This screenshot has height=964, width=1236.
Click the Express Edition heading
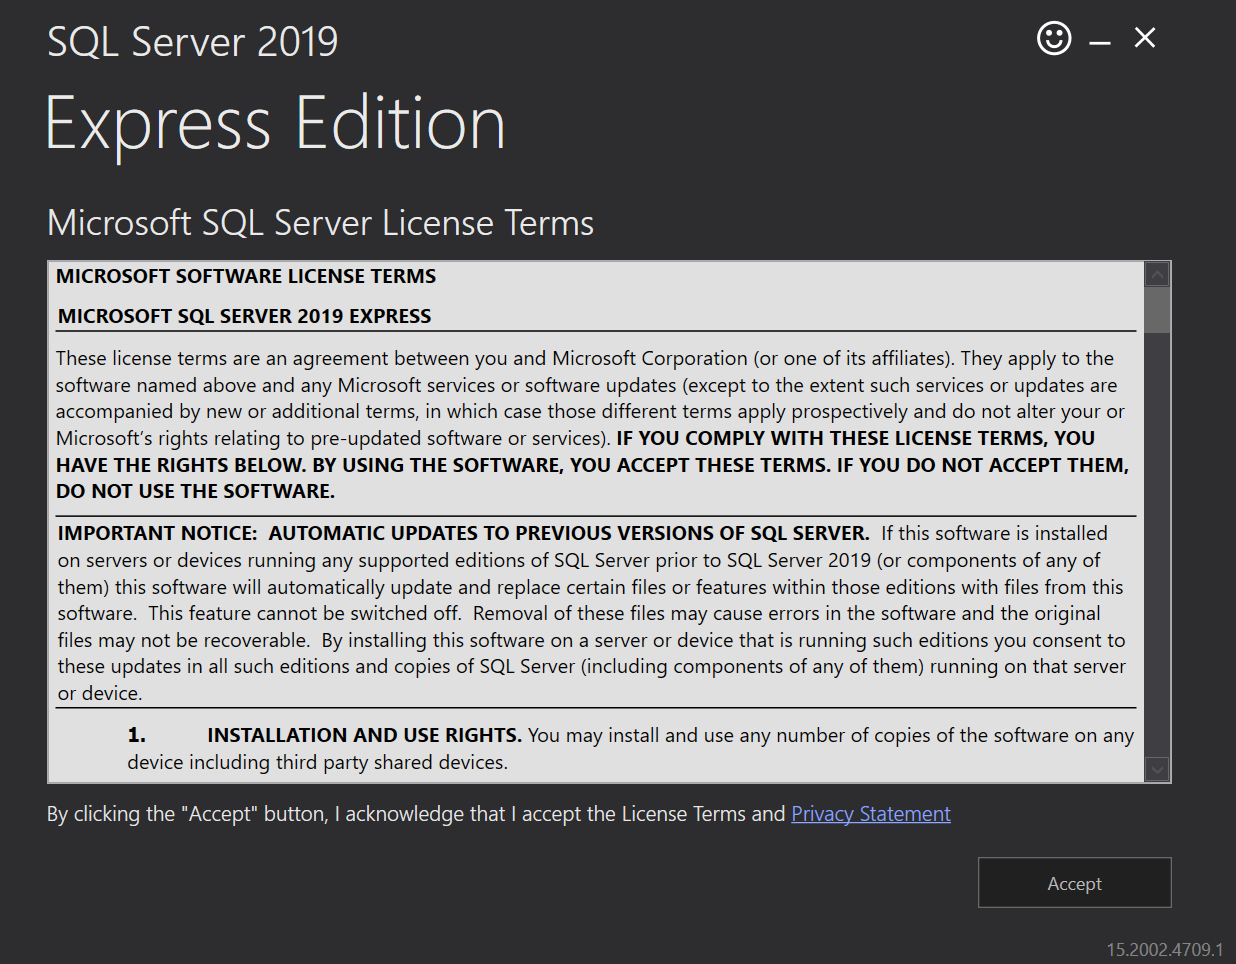(276, 124)
